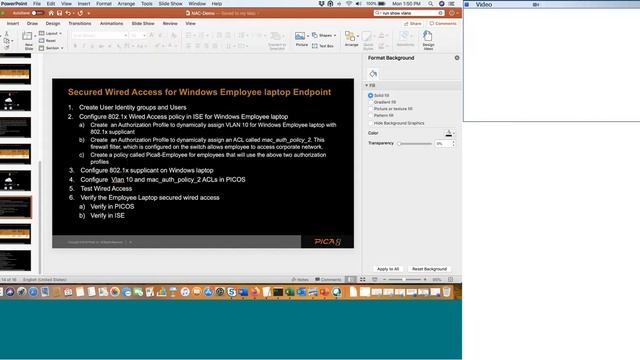Open the Undo history dropdown arrow

[73, 13]
